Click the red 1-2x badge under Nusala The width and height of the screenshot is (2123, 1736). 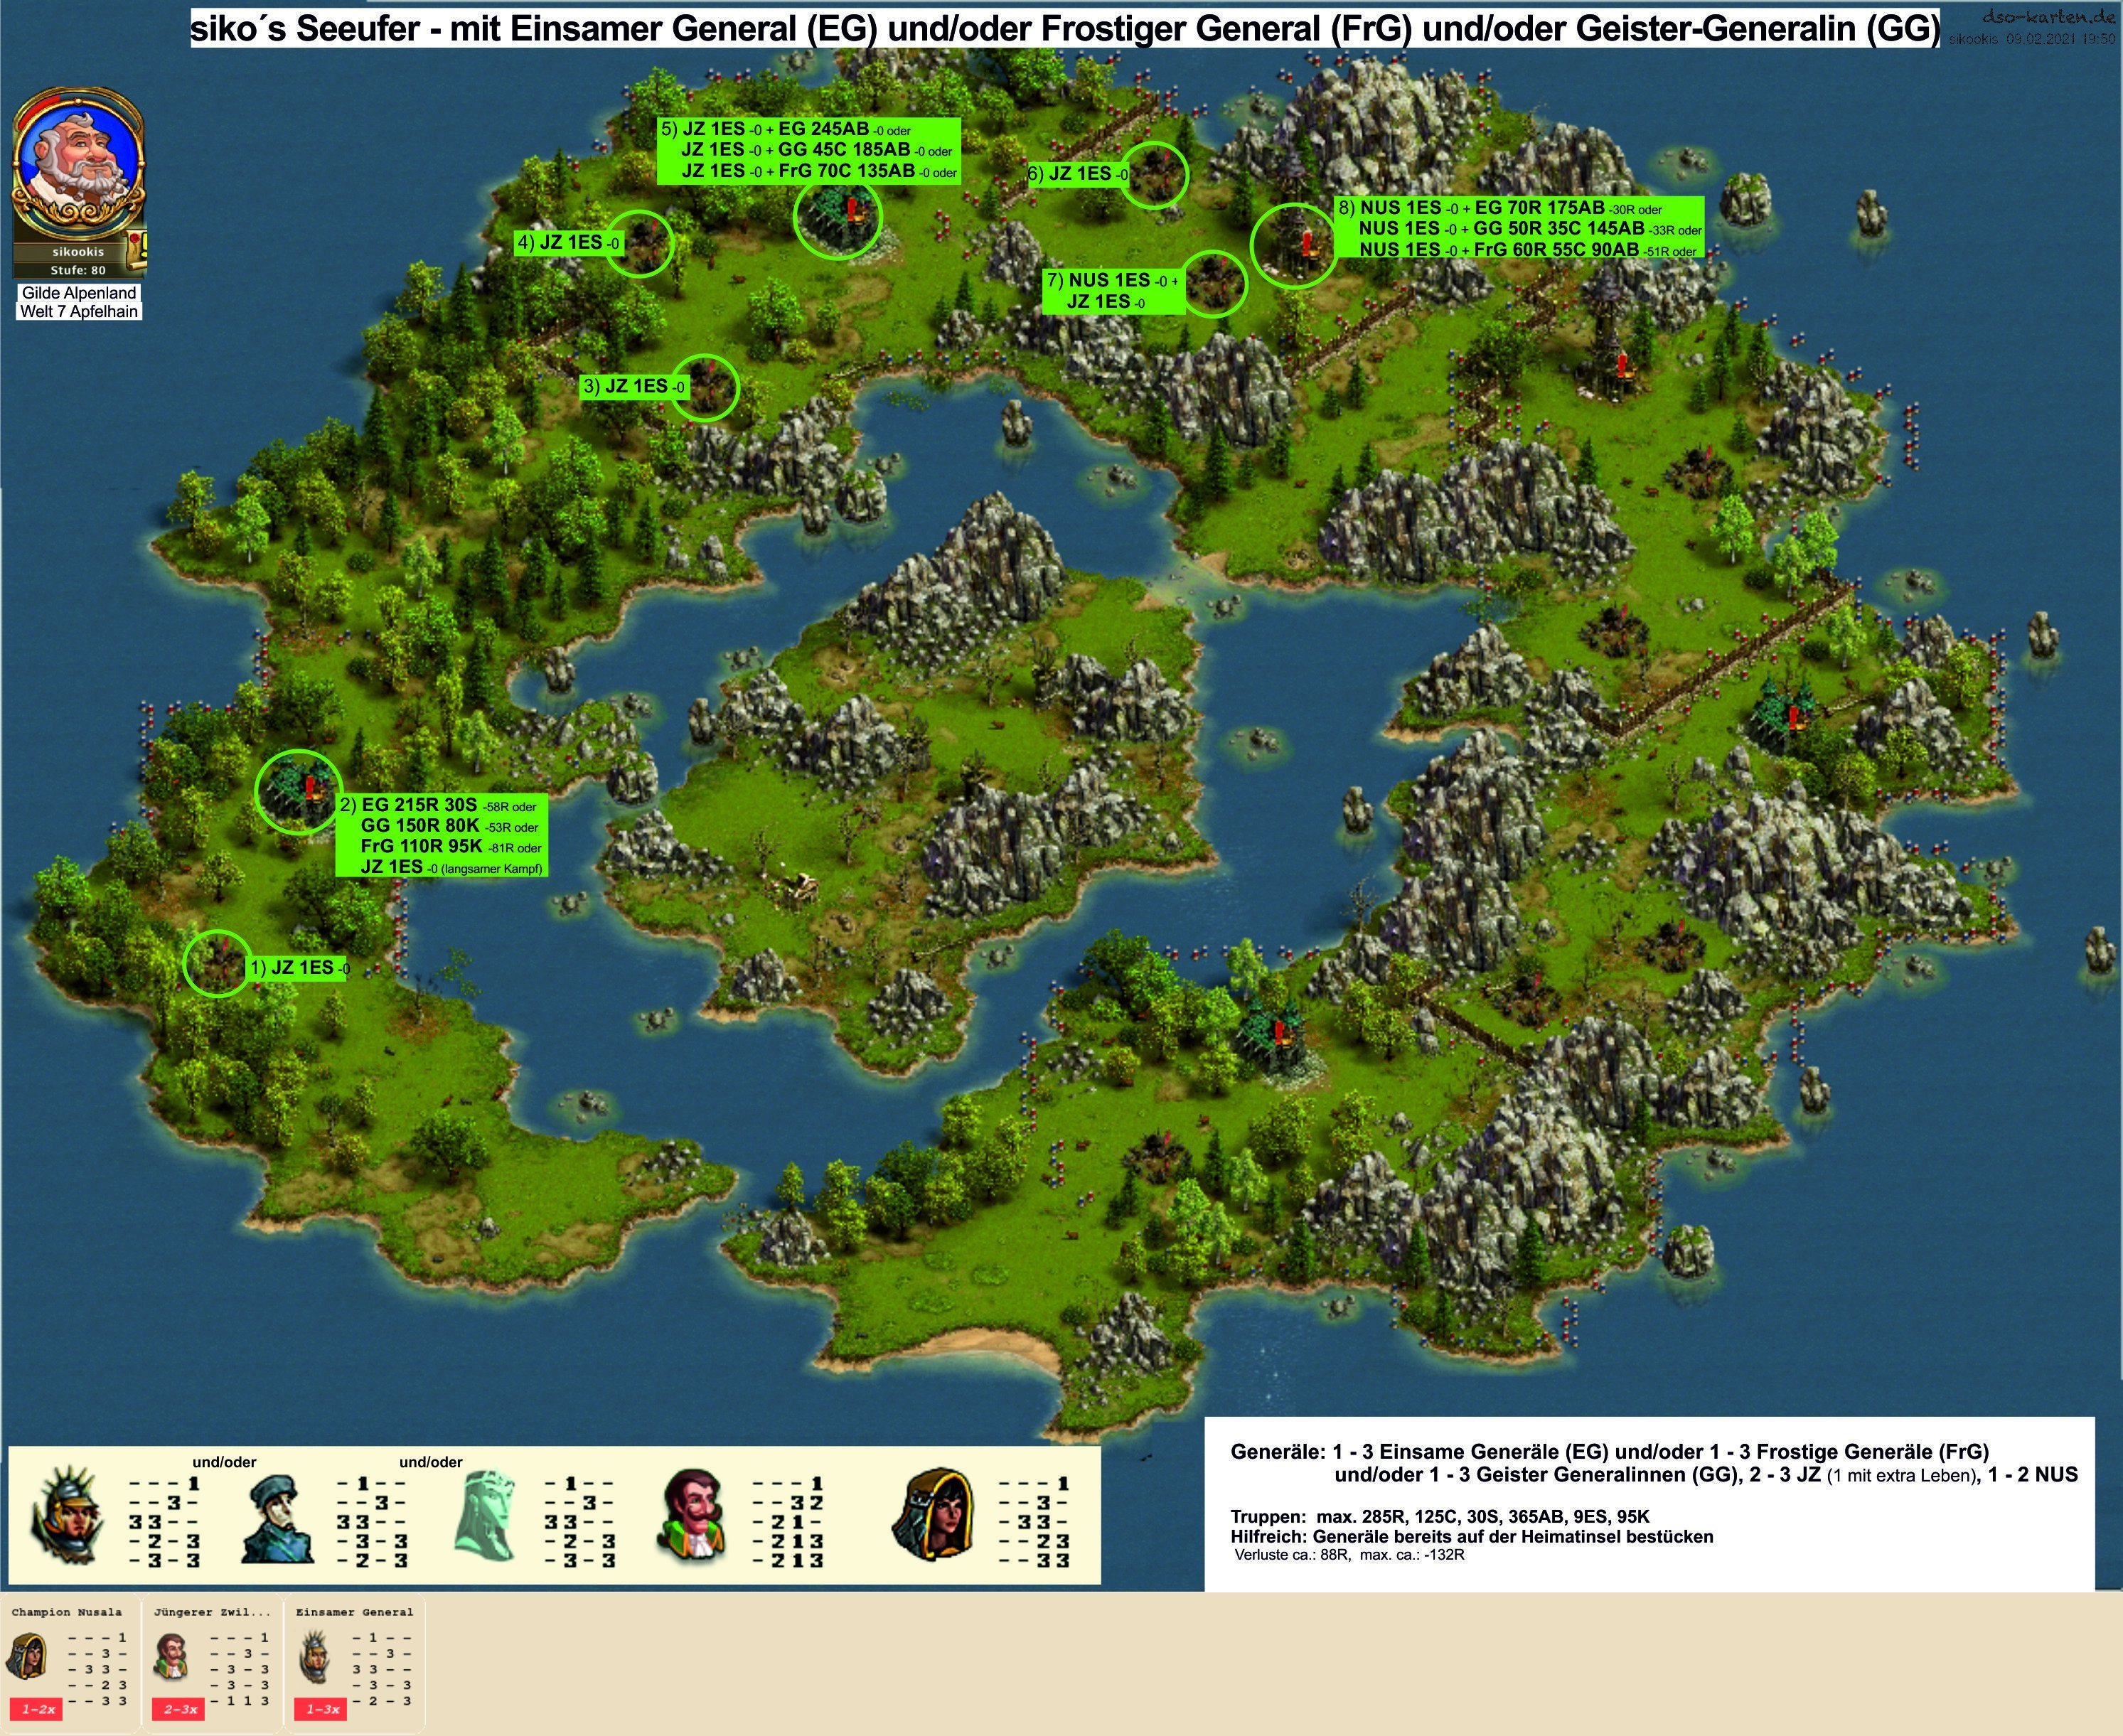point(37,1709)
